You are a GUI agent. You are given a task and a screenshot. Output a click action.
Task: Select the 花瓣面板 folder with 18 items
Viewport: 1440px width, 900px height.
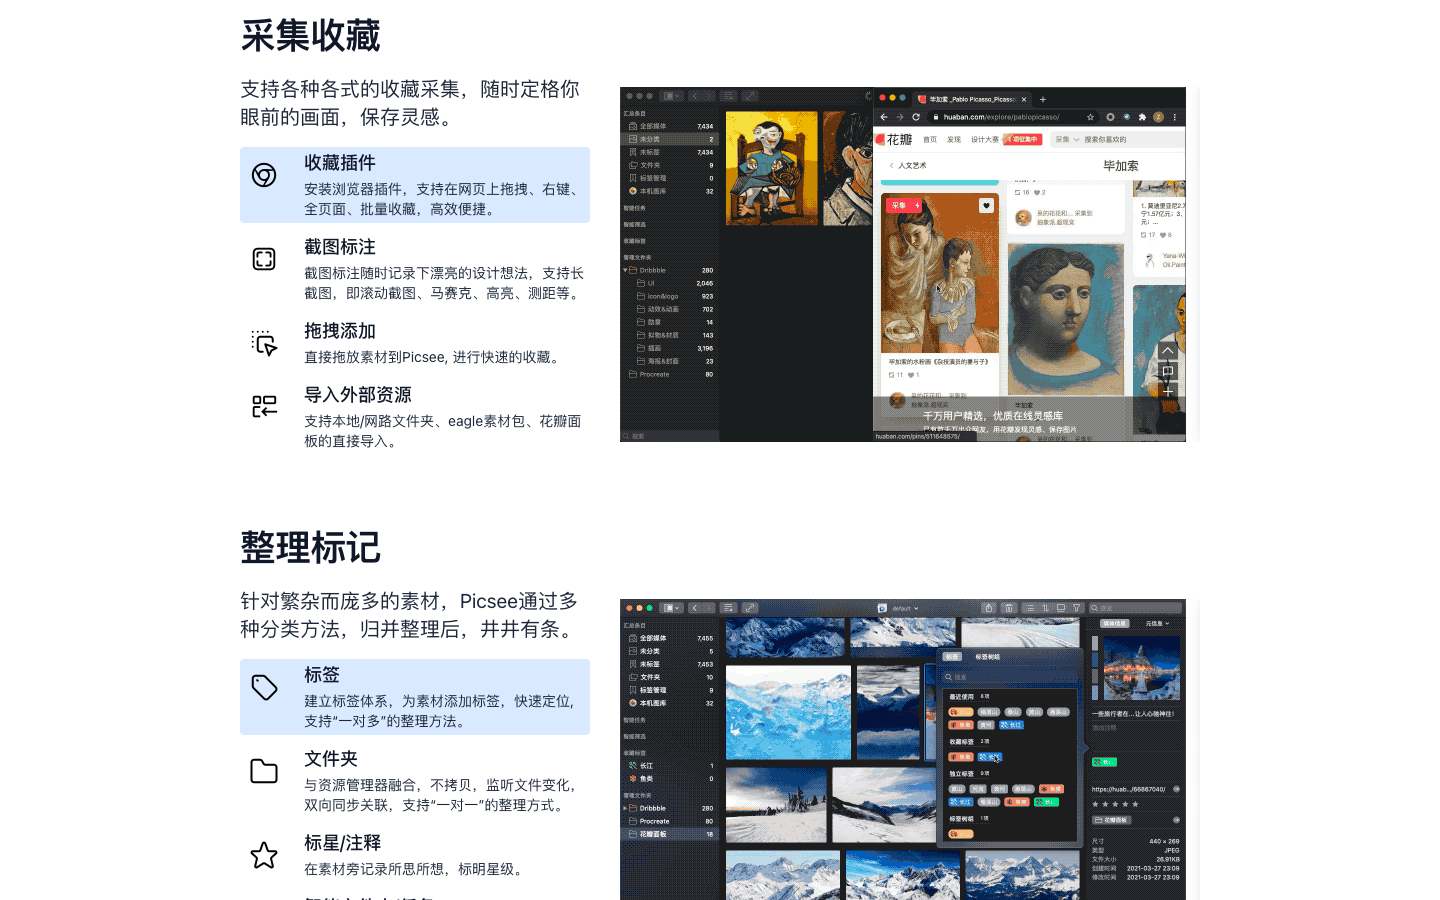tap(670, 834)
